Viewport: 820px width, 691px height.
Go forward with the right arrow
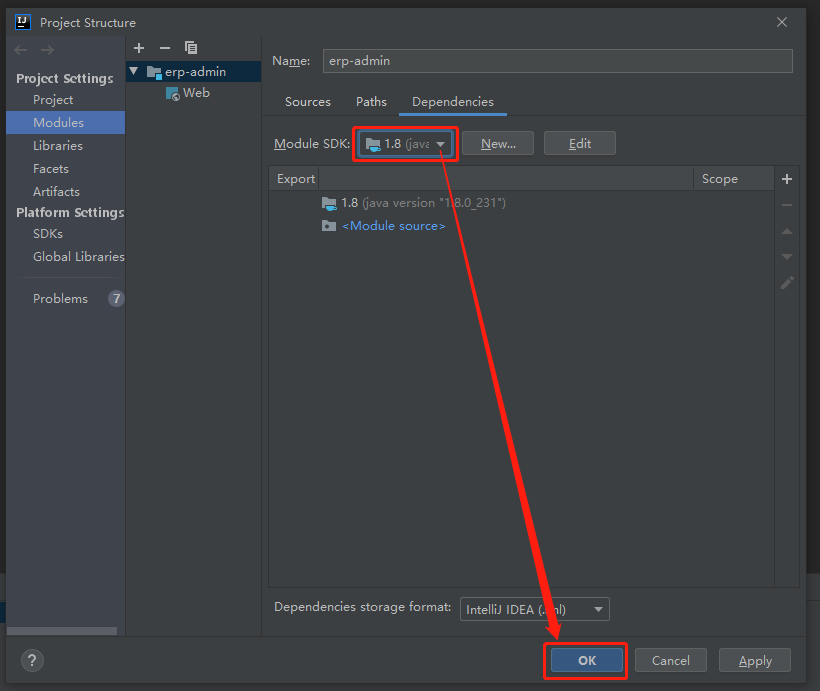[48, 50]
